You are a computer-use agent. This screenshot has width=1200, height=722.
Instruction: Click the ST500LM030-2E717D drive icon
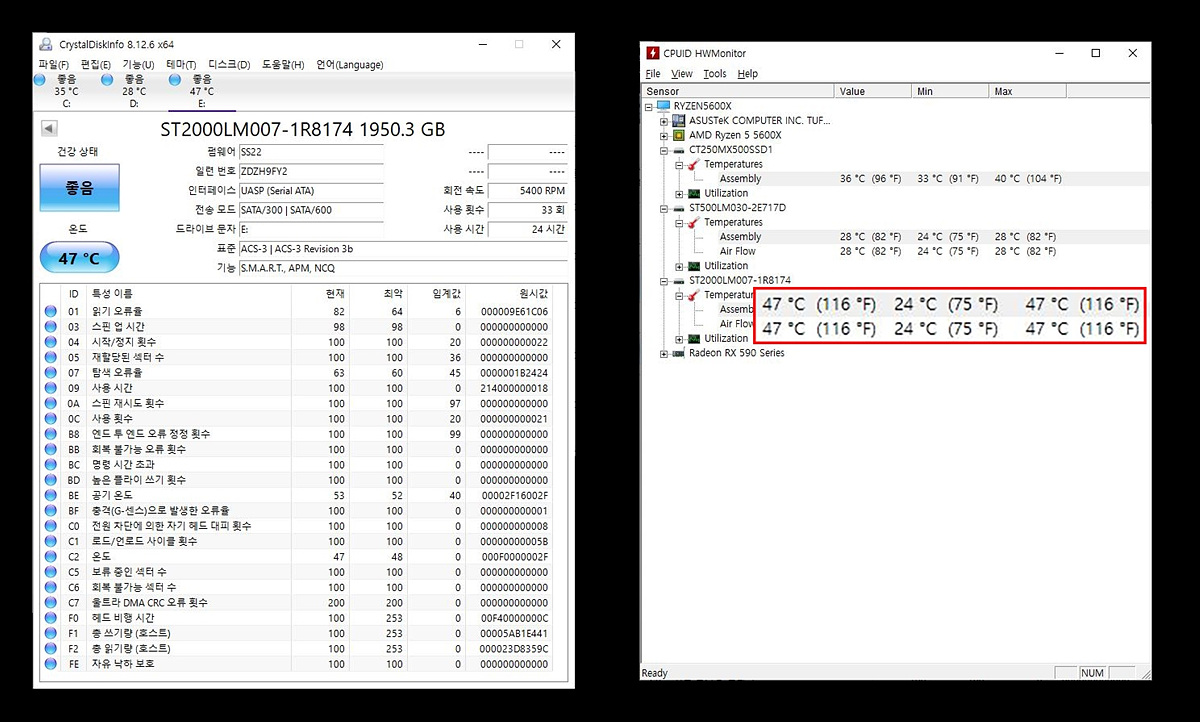678,208
